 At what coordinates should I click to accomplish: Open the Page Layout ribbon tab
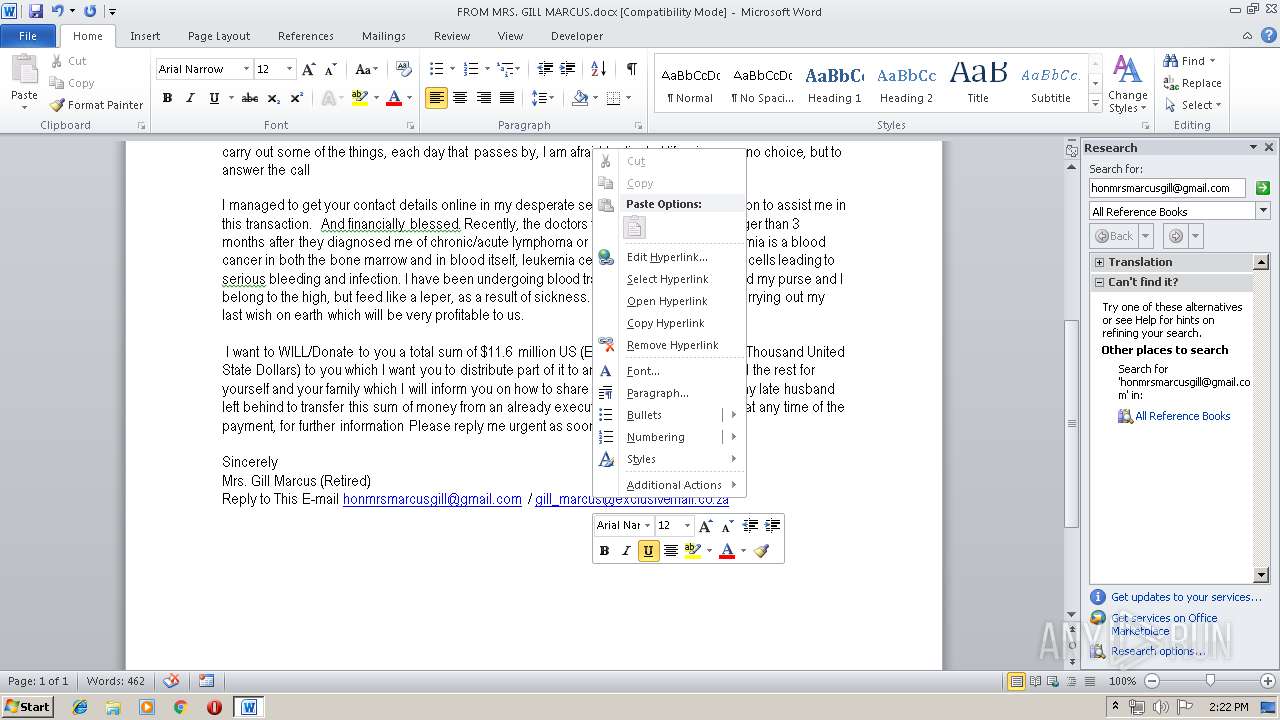219,36
